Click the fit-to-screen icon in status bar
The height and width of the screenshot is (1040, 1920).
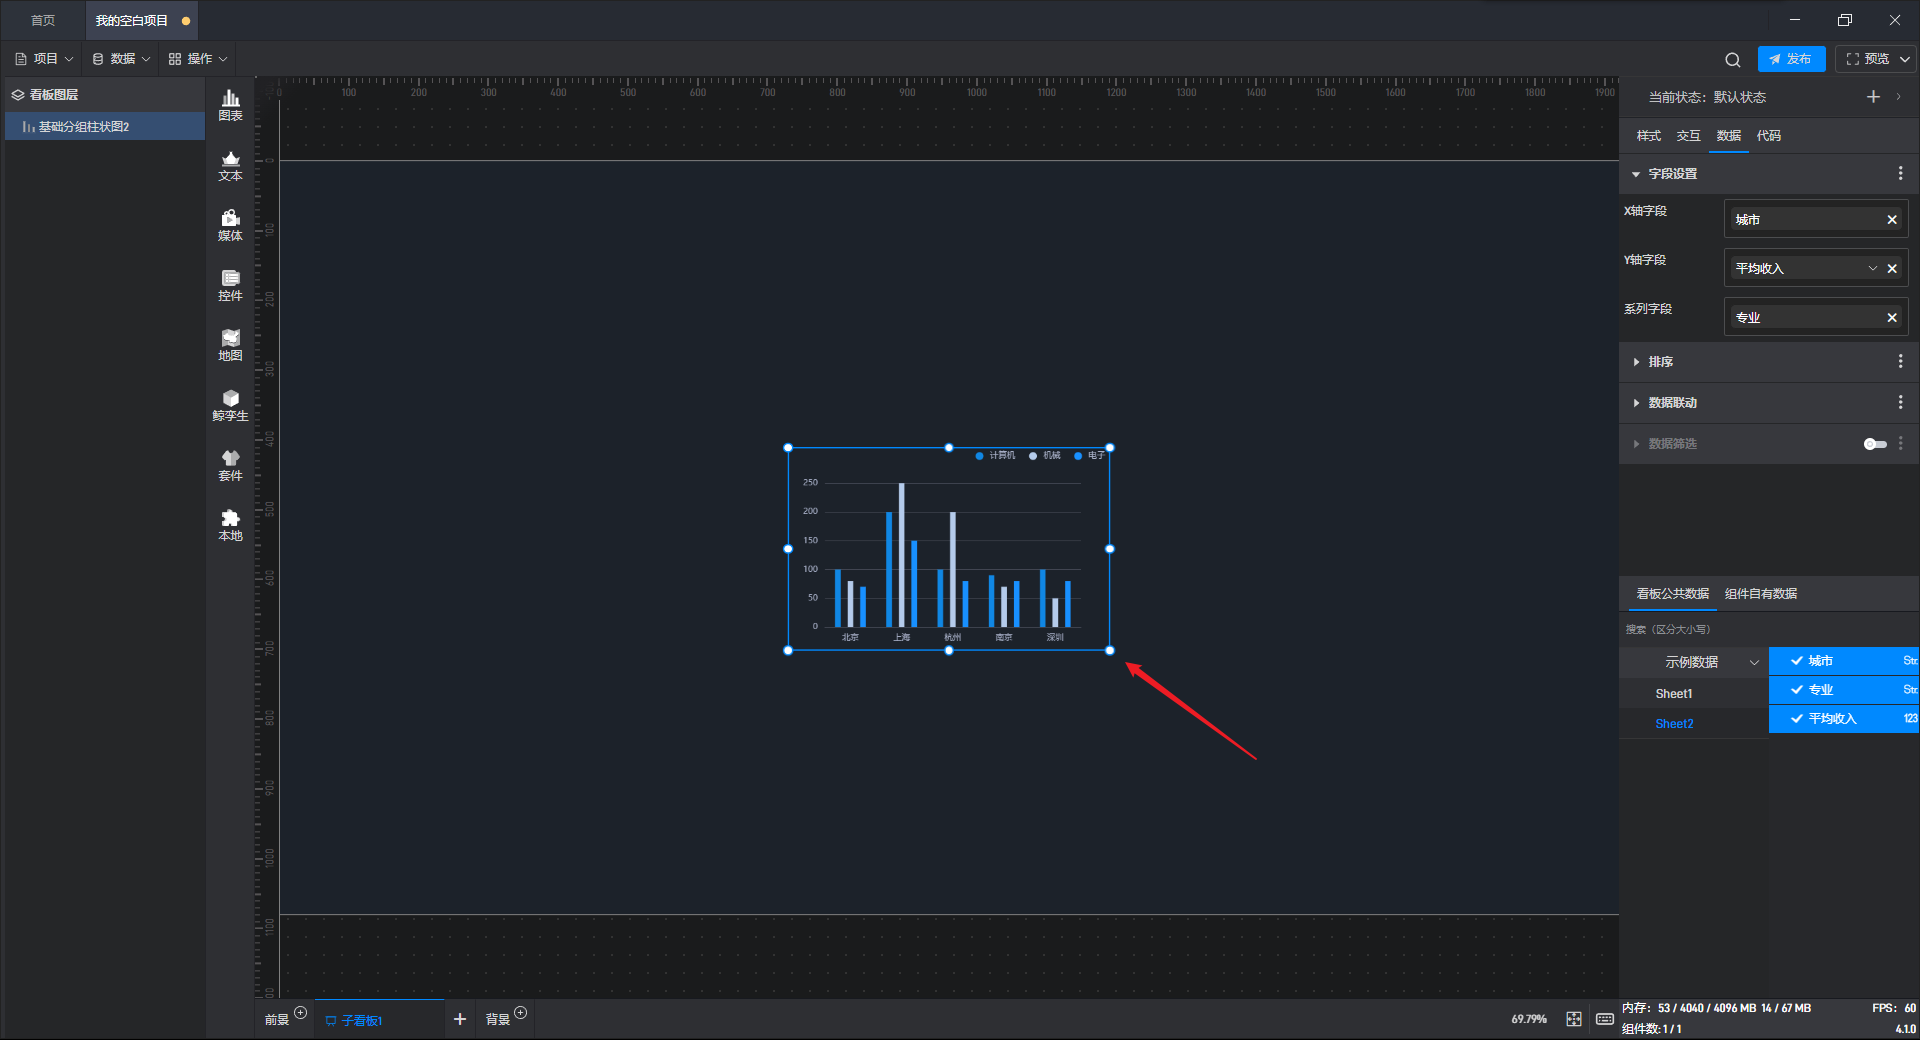pyautogui.click(x=1574, y=1019)
